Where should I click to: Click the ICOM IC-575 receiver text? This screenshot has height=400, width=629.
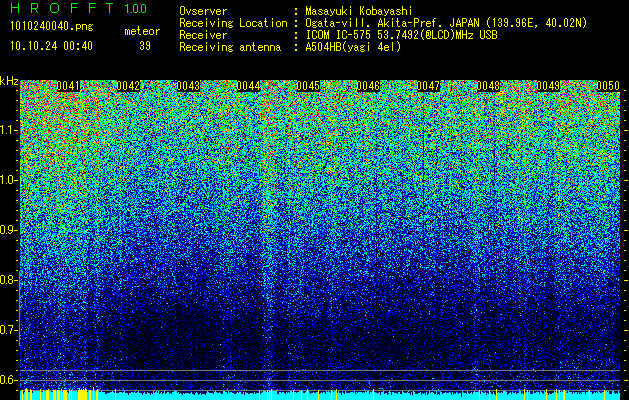[x=401, y=35]
